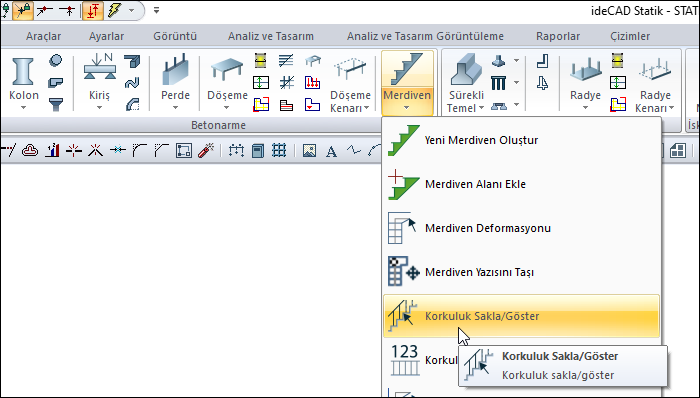This screenshot has height=398, width=700.
Task: Expand the Kiriş dropdown arrow
Action: coord(99,108)
